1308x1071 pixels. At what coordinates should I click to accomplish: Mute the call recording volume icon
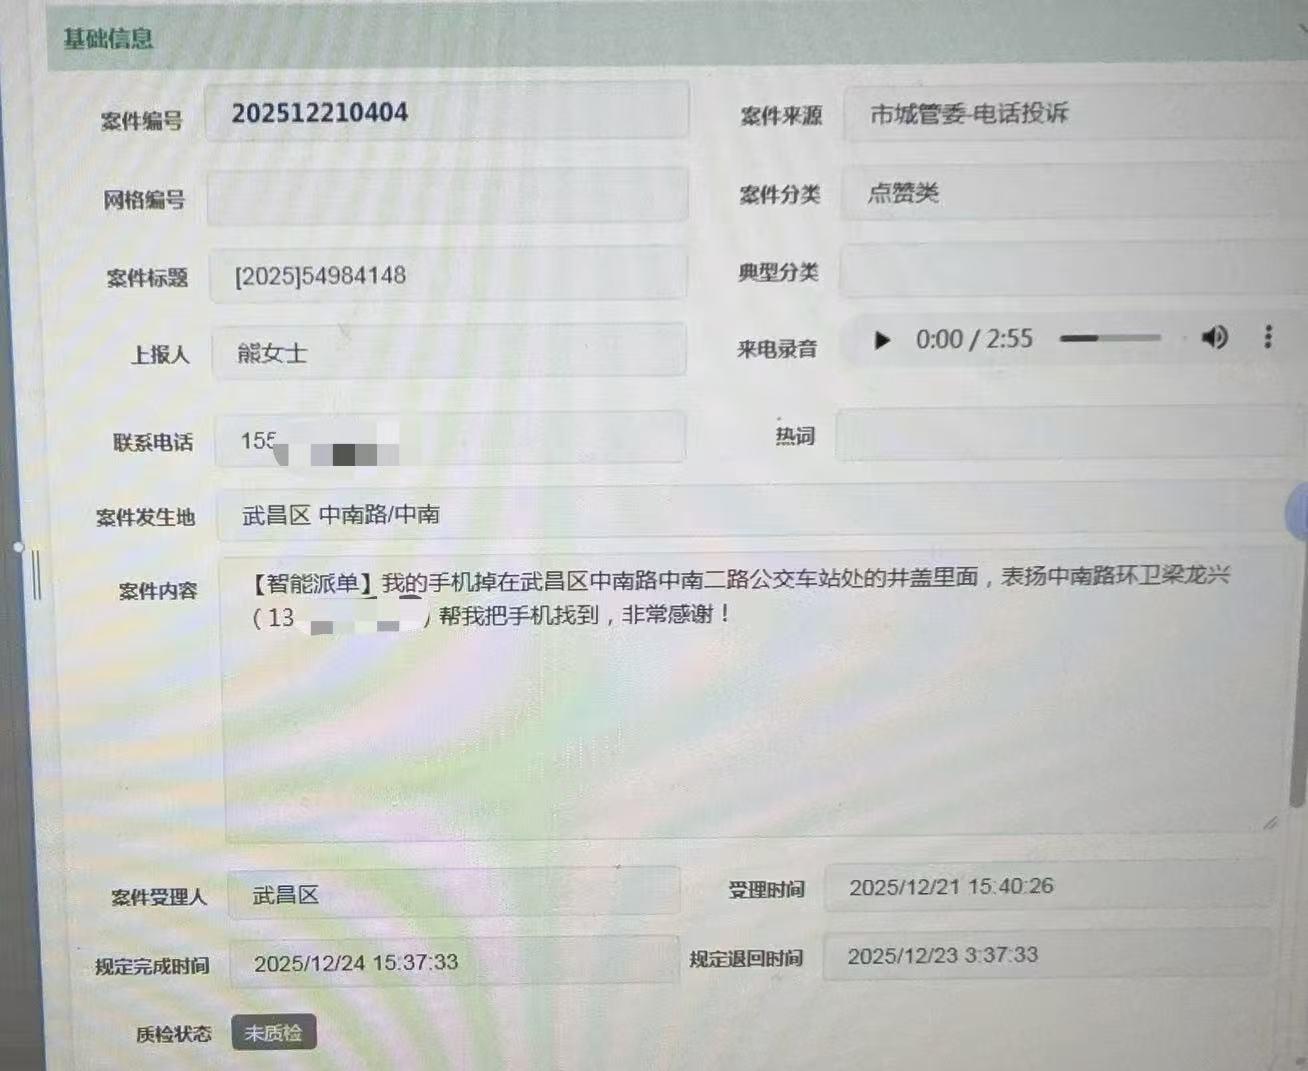pos(1214,338)
